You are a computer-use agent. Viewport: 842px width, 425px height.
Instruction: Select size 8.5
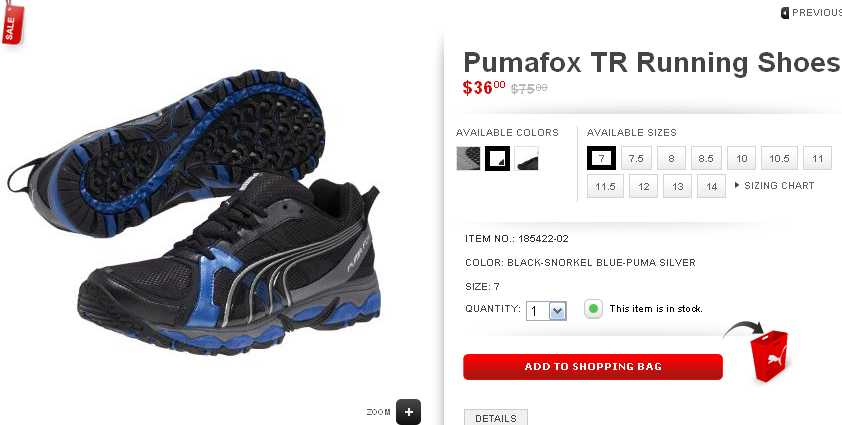click(x=706, y=158)
